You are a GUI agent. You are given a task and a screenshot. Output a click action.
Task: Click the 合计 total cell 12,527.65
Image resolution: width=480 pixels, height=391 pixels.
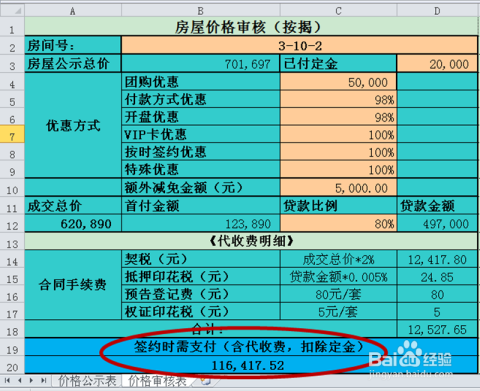pos(437,329)
